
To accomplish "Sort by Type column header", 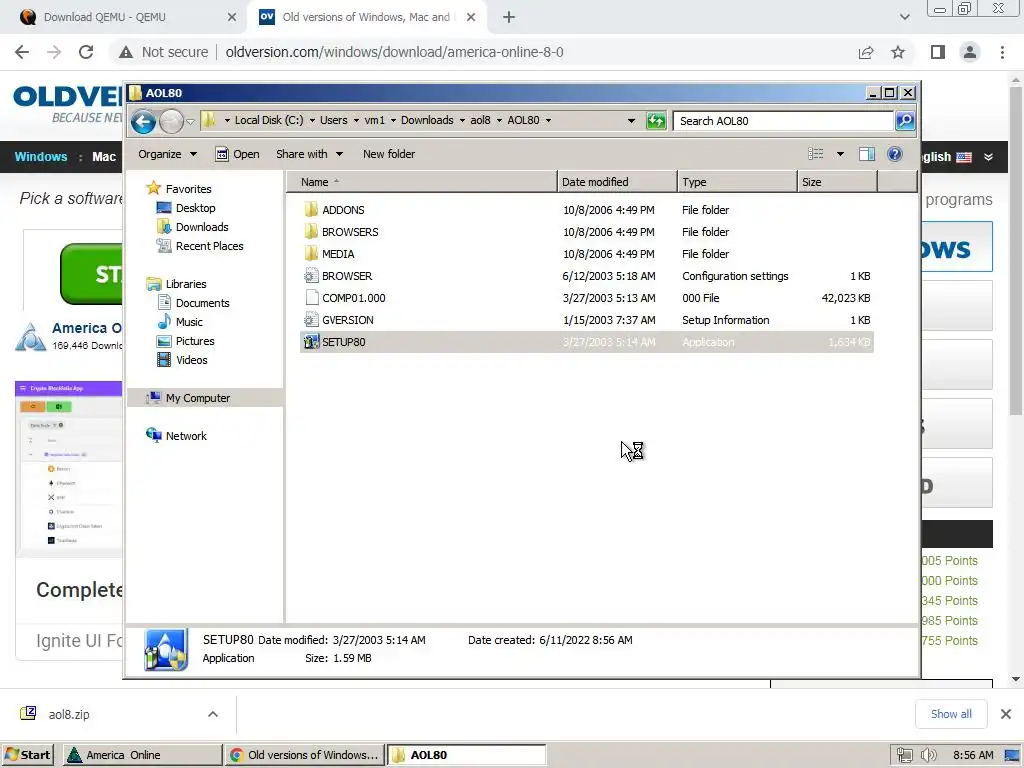I will click(737, 182).
